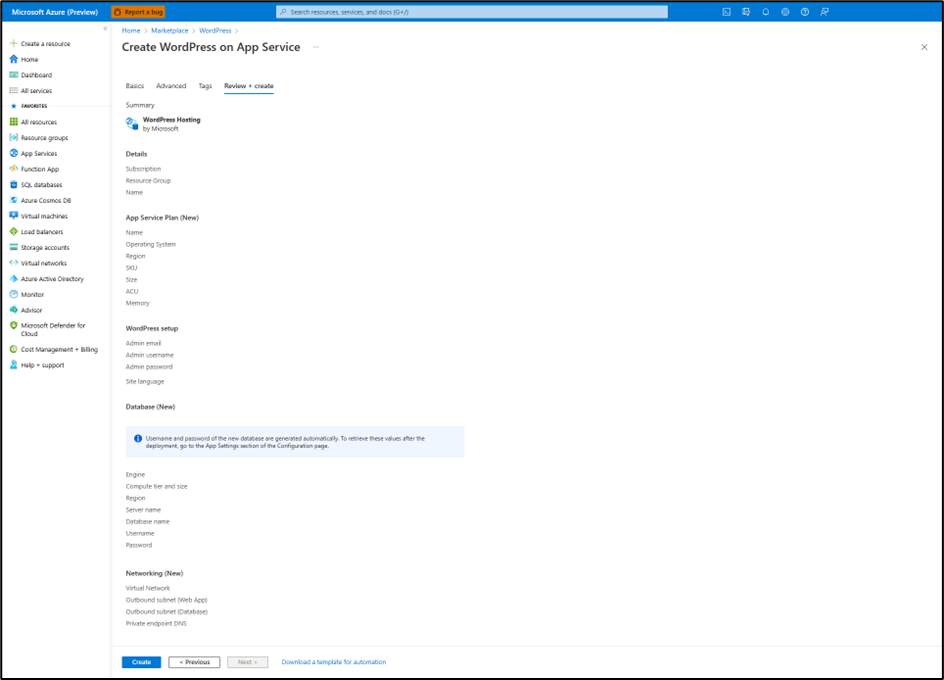Click the Function App lightning icon
Screen dimensions: 944x680
point(14,169)
